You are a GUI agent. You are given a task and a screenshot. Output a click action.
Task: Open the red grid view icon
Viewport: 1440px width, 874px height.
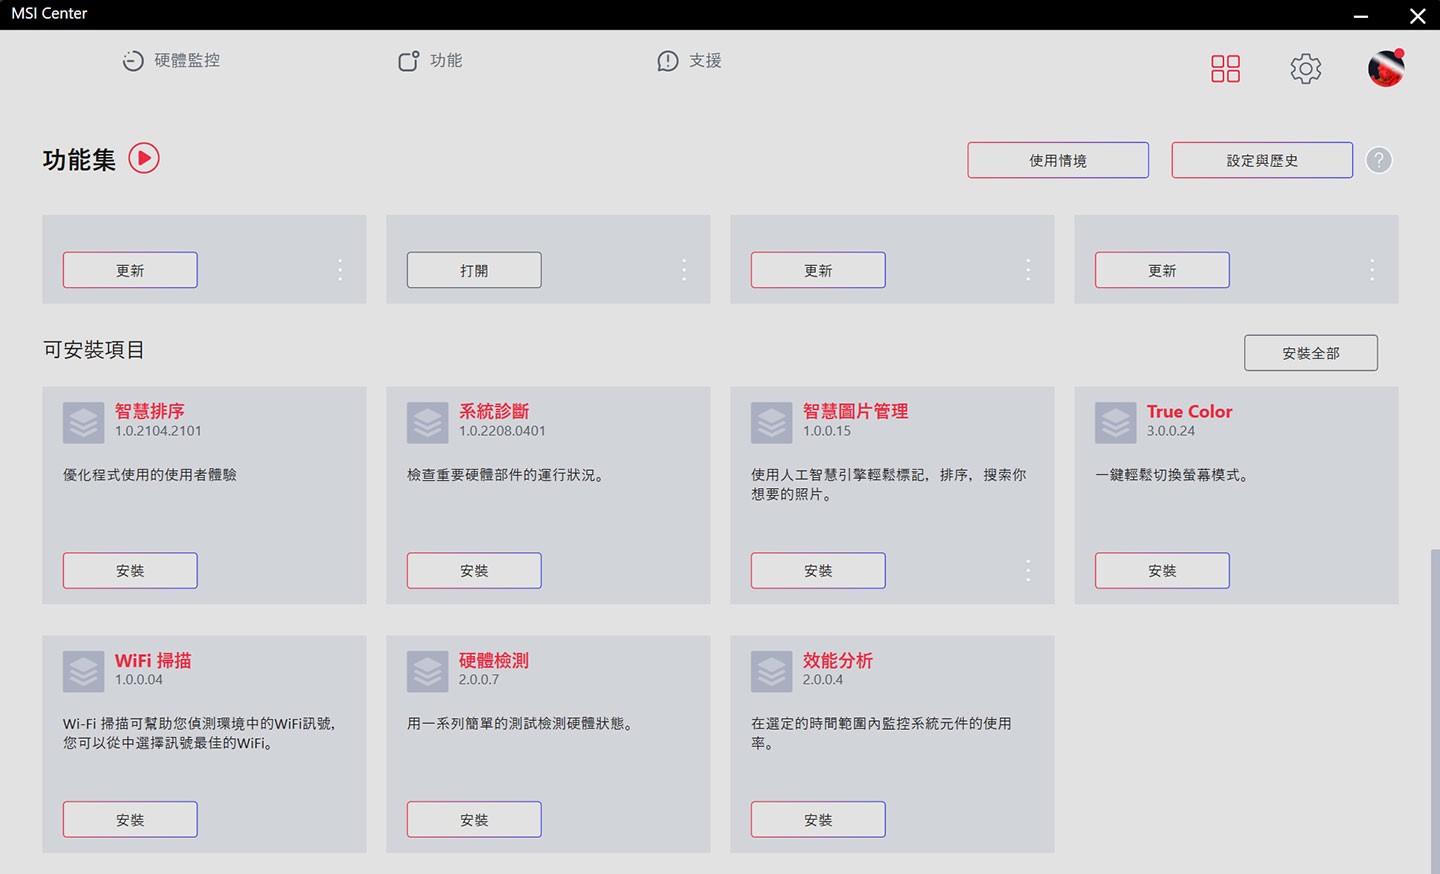click(x=1225, y=68)
